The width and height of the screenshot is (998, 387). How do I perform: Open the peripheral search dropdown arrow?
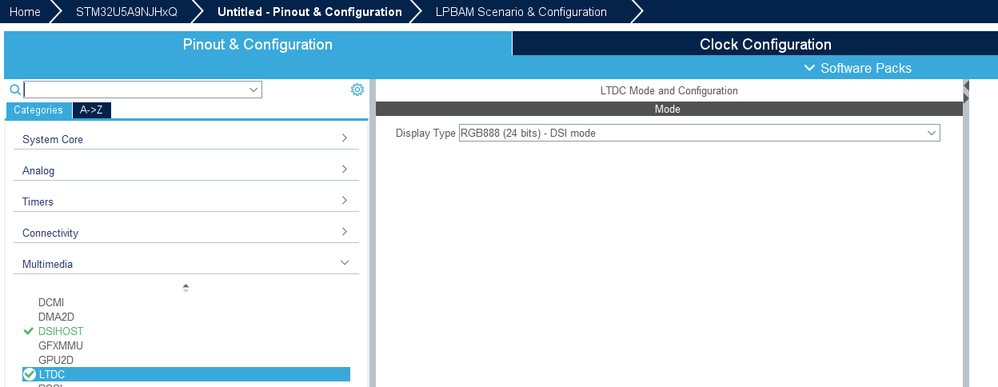[254, 90]
